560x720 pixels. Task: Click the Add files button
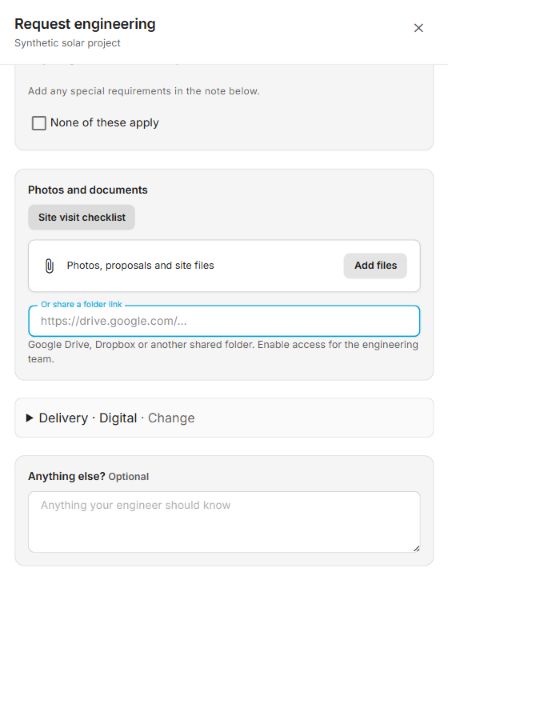click(375, 265)
